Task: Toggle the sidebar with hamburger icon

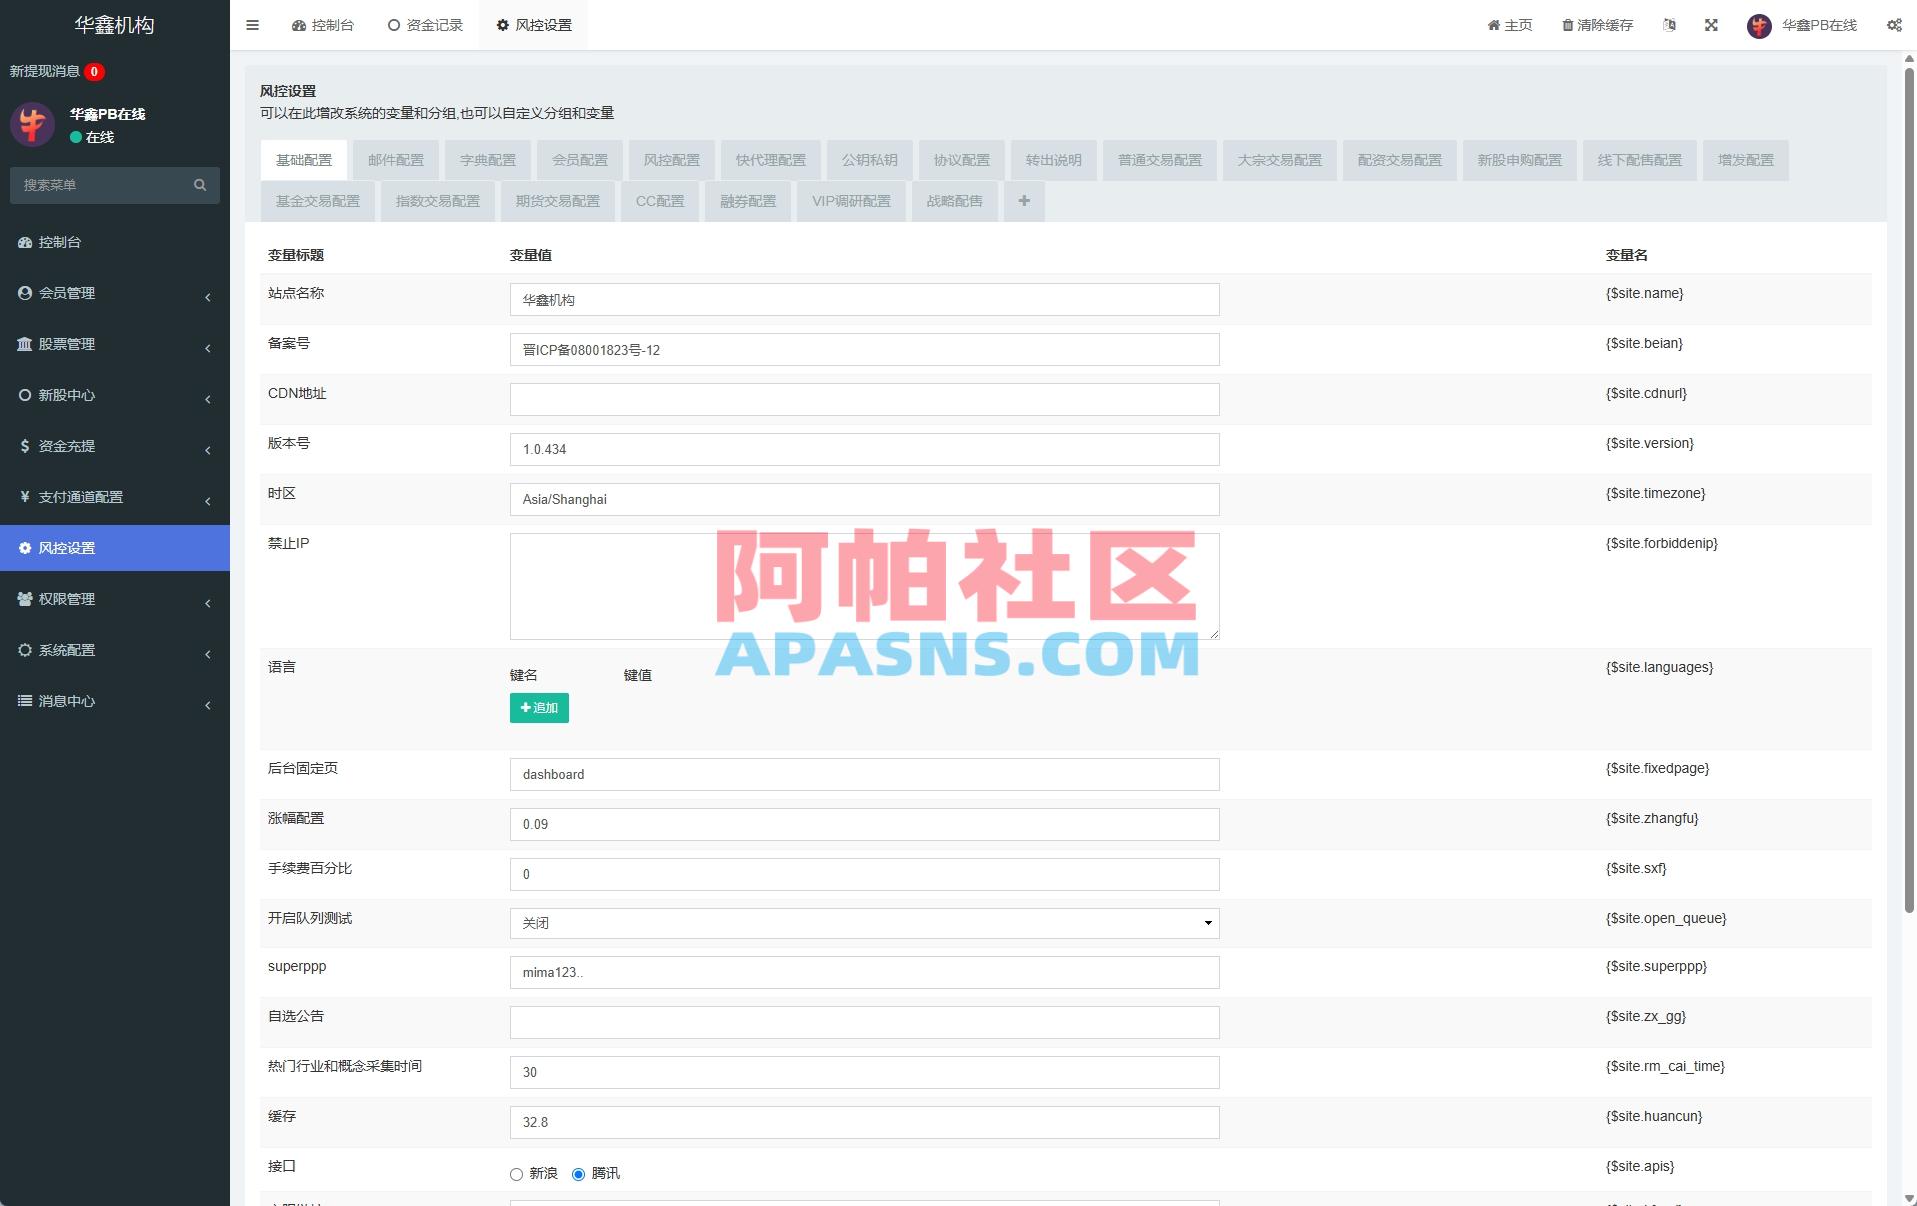Action: 252,25
